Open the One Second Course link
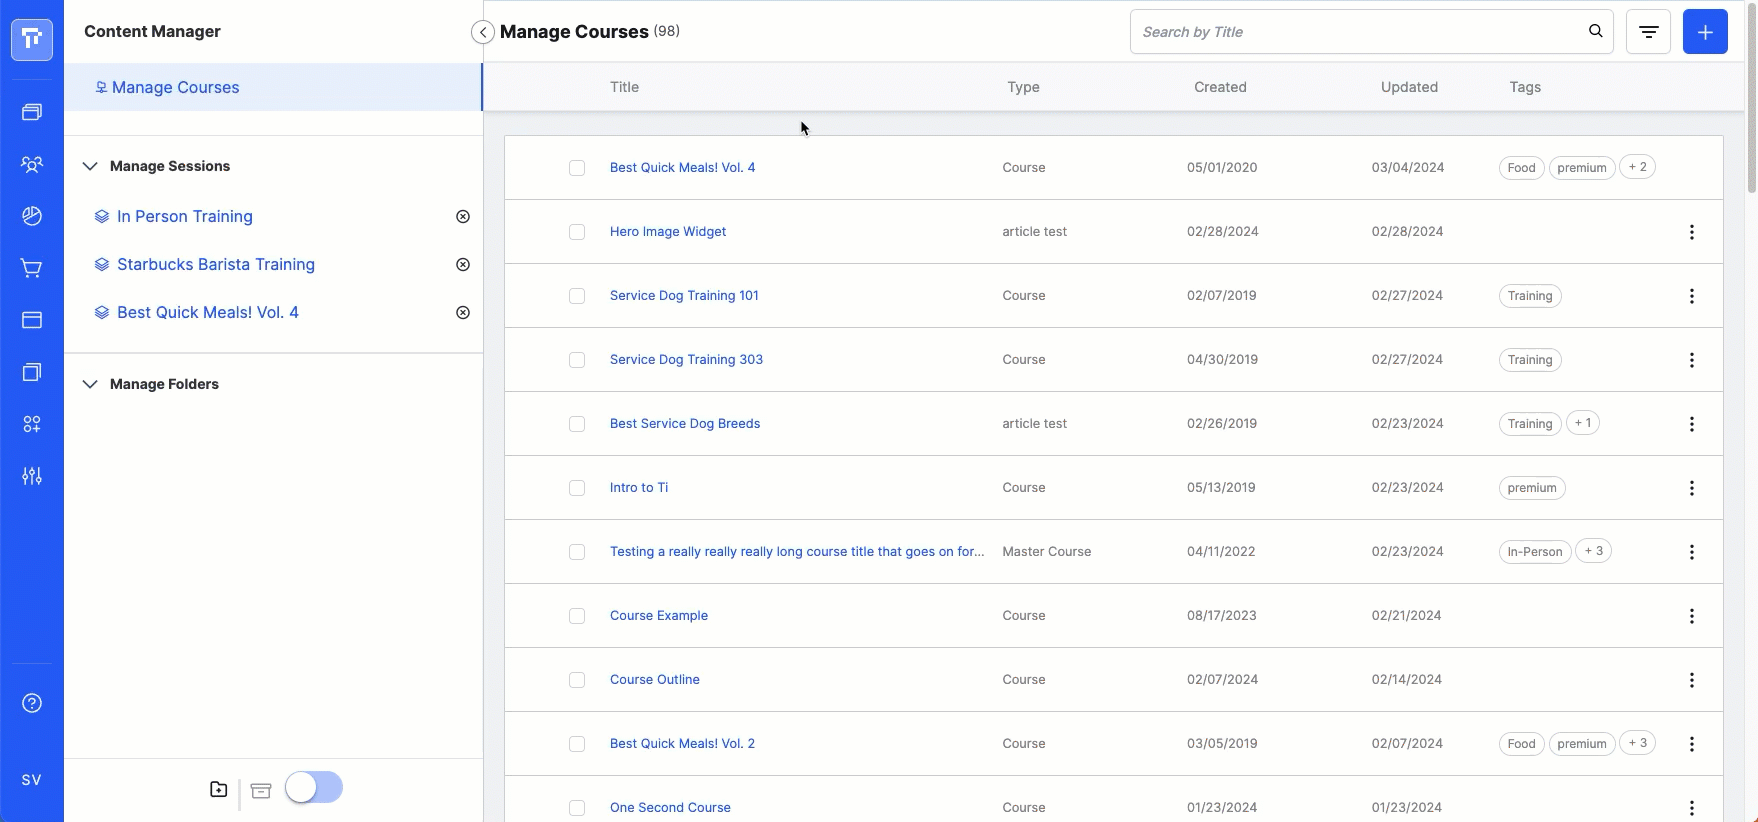This screenshot has width=1758, height=822. click(x=670, y=807)
